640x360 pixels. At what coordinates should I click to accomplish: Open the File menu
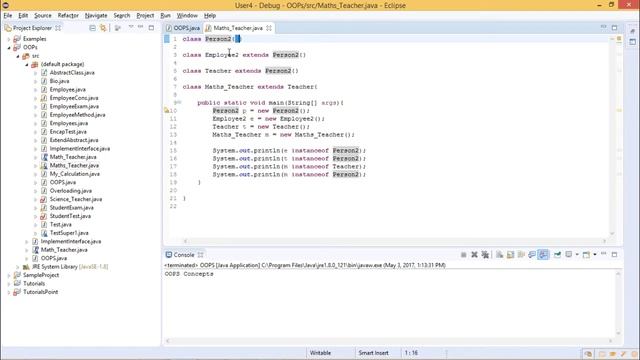(x=8, y=16)
